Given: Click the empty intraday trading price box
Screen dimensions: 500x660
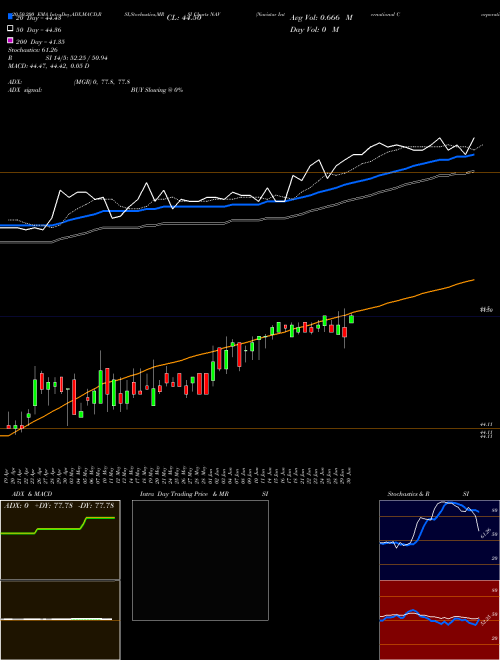Looking at the screenshot, I should [x=200, y=560].
